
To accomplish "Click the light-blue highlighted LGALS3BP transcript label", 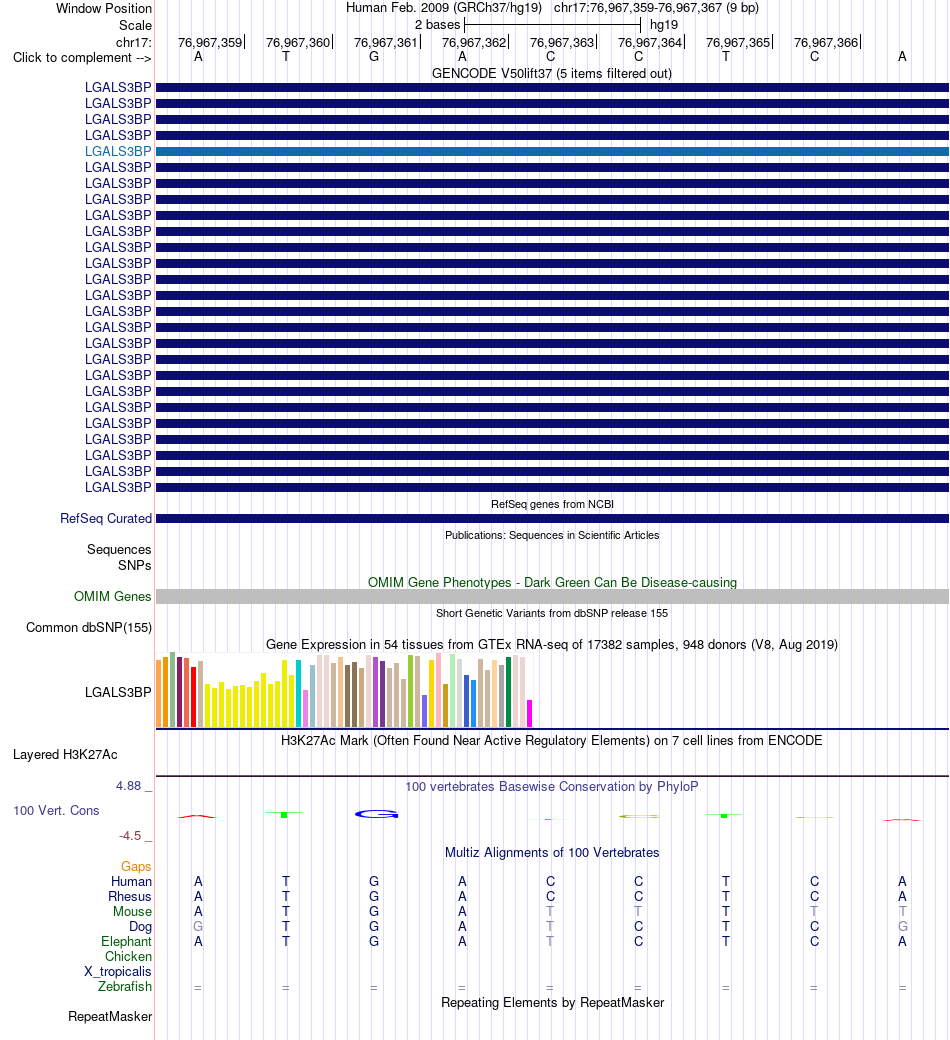I will (x=118, y=151).
